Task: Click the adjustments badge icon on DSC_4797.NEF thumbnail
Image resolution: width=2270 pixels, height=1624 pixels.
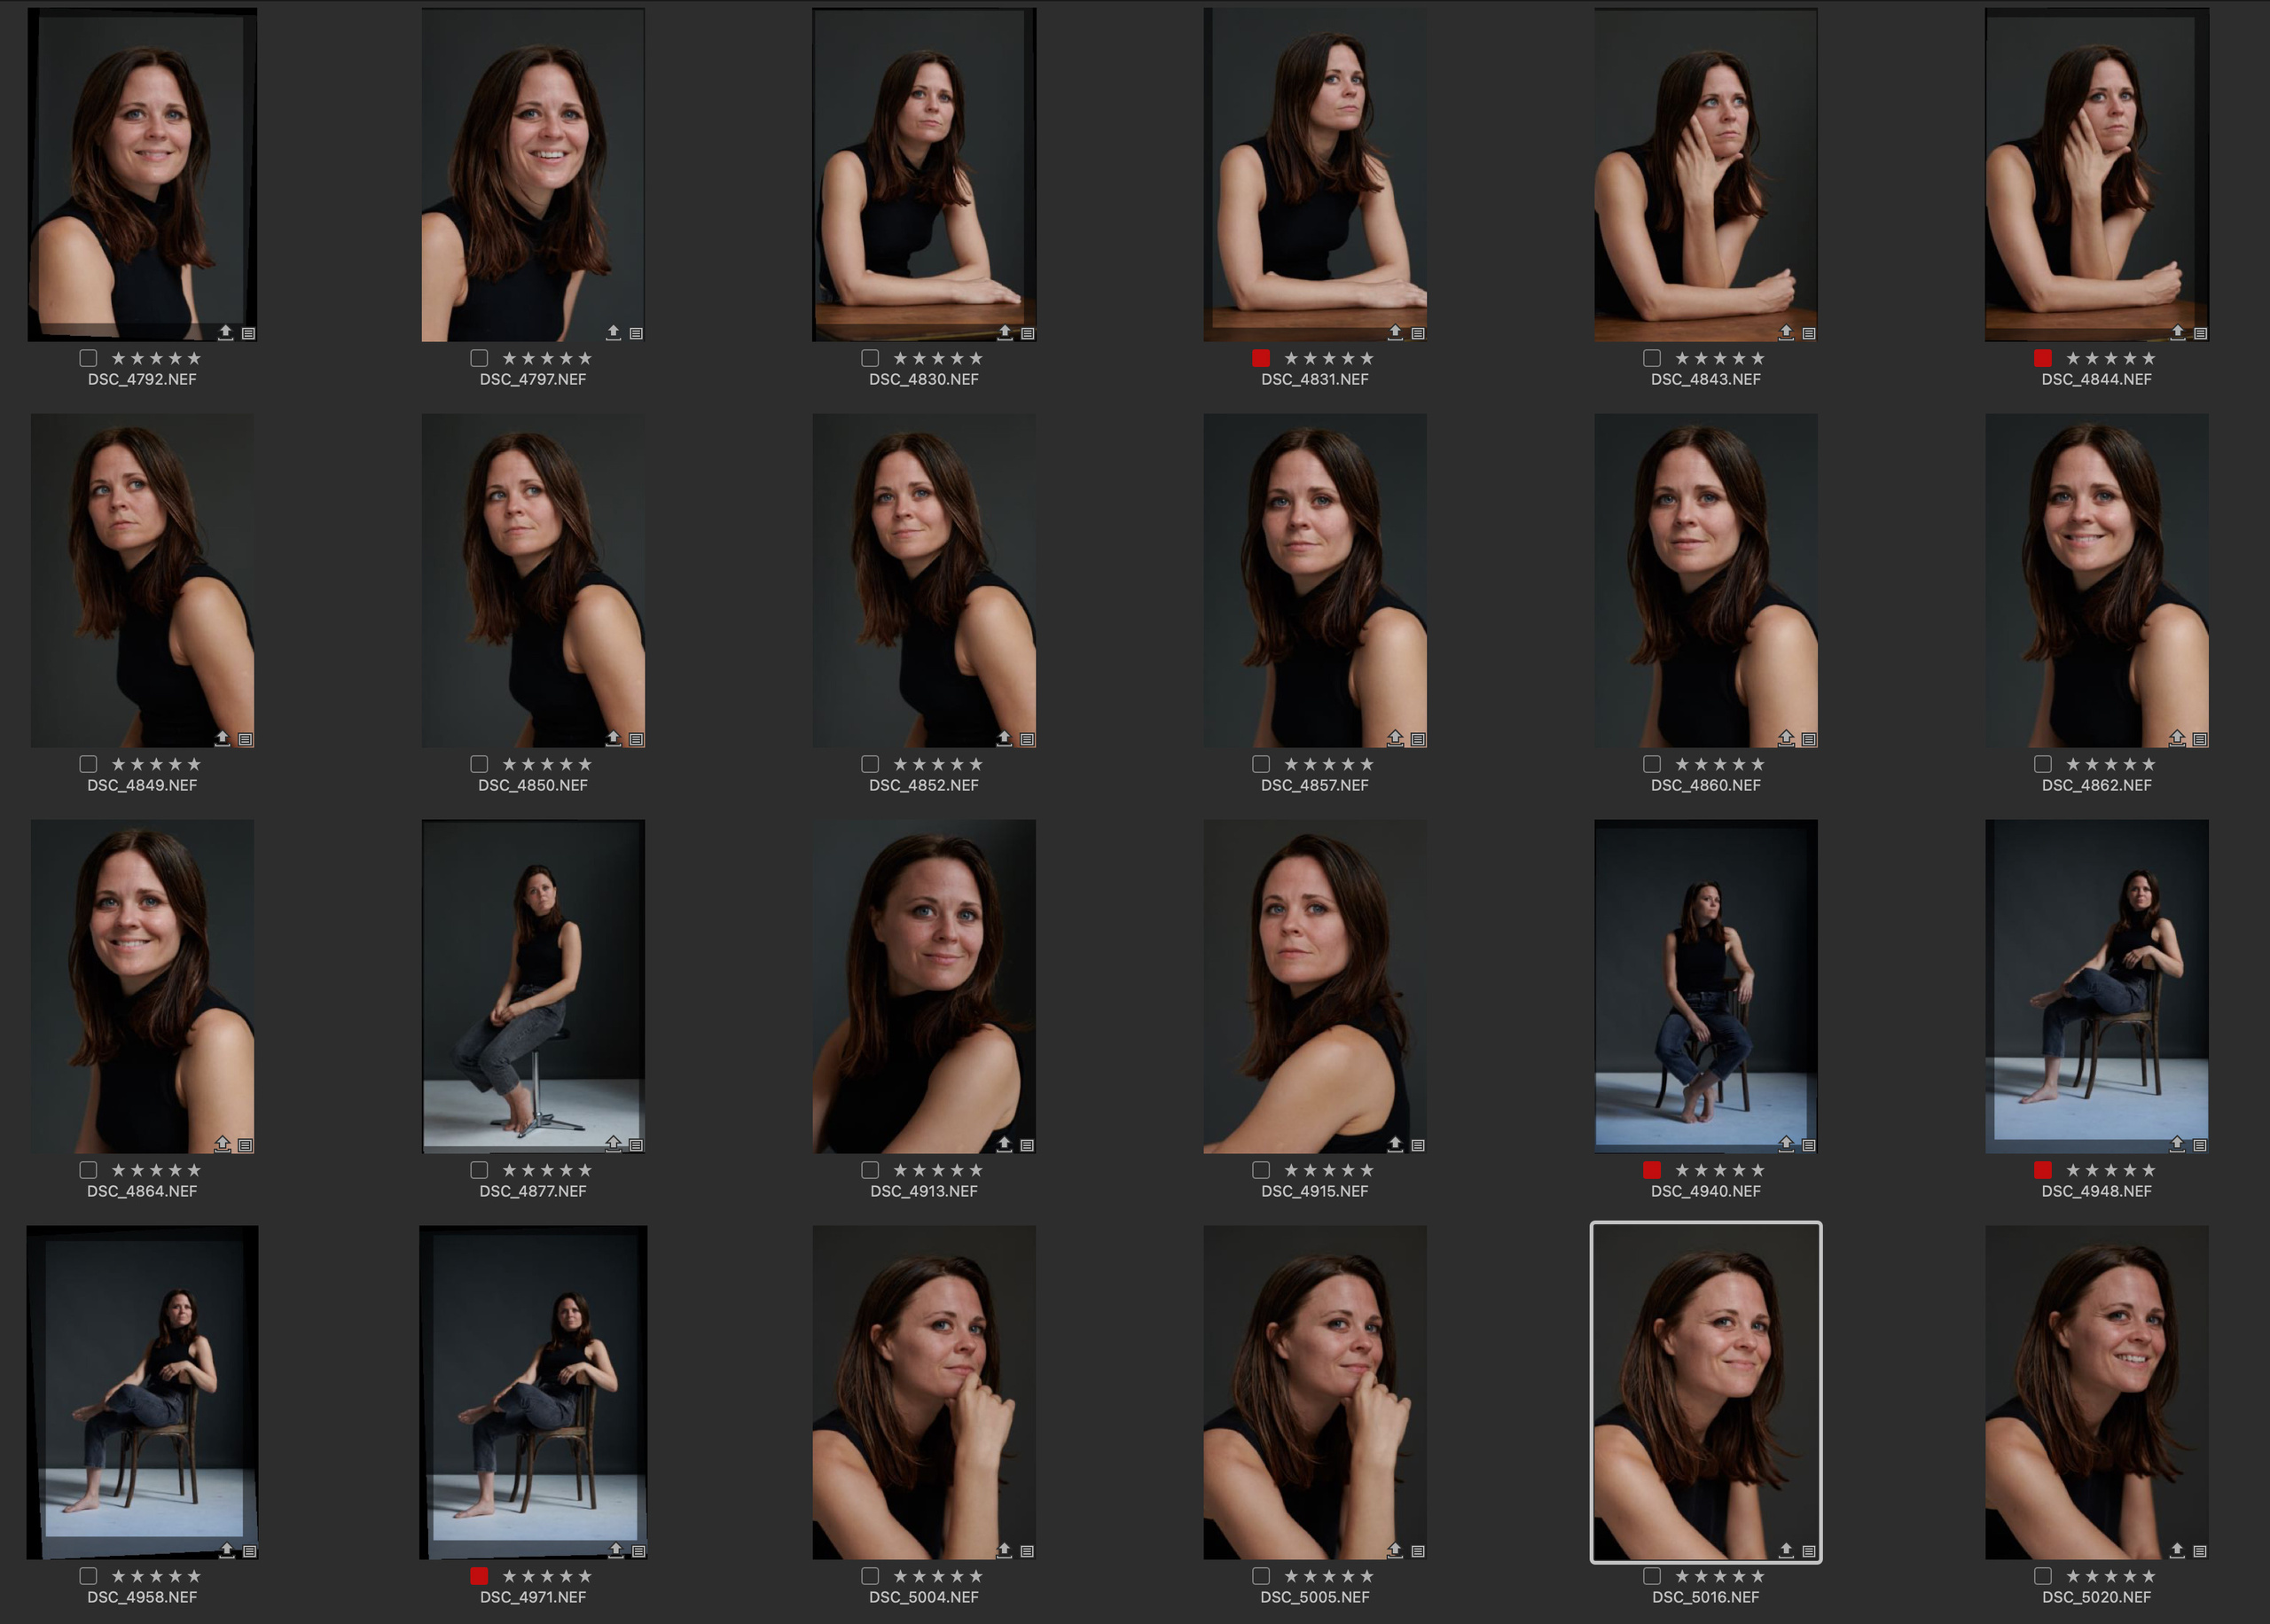Action: coord(636,333)
